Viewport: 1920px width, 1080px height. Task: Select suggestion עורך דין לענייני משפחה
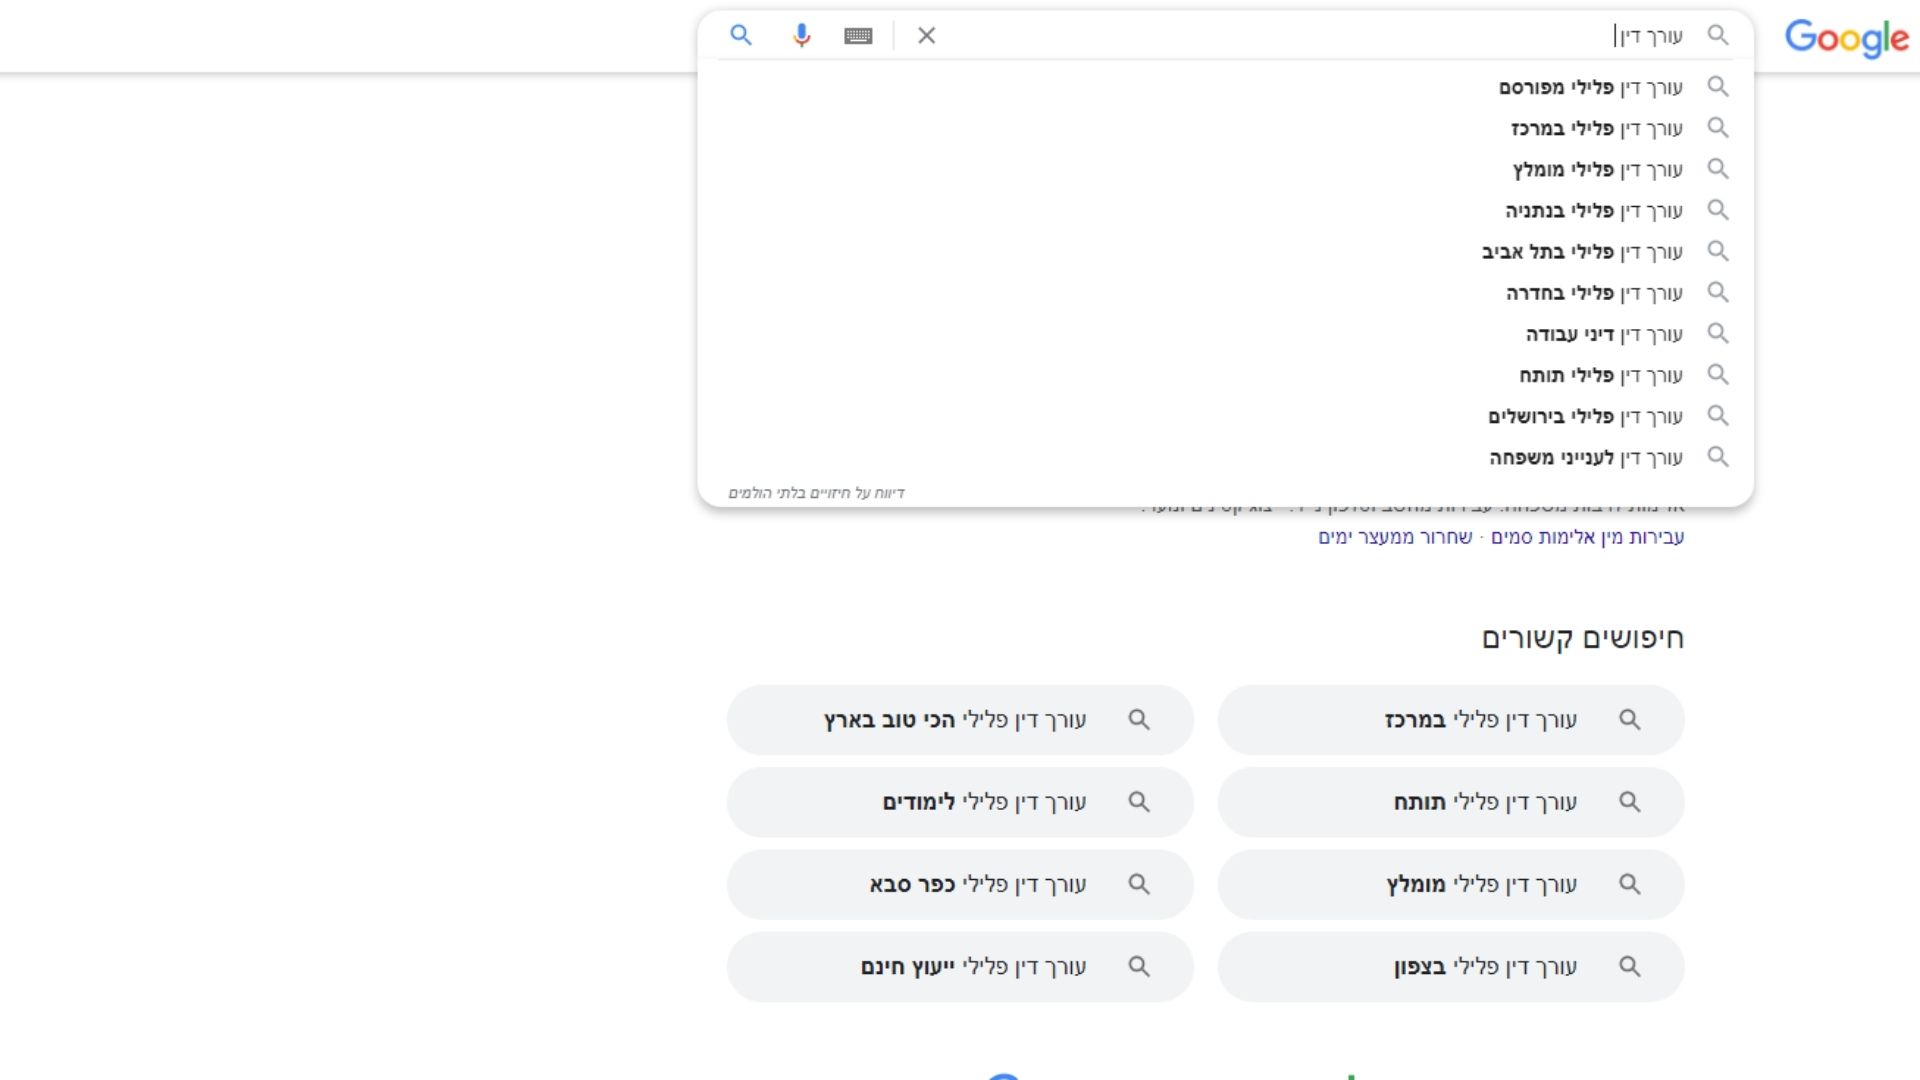pyautogui.click(x=1225, y=457)
